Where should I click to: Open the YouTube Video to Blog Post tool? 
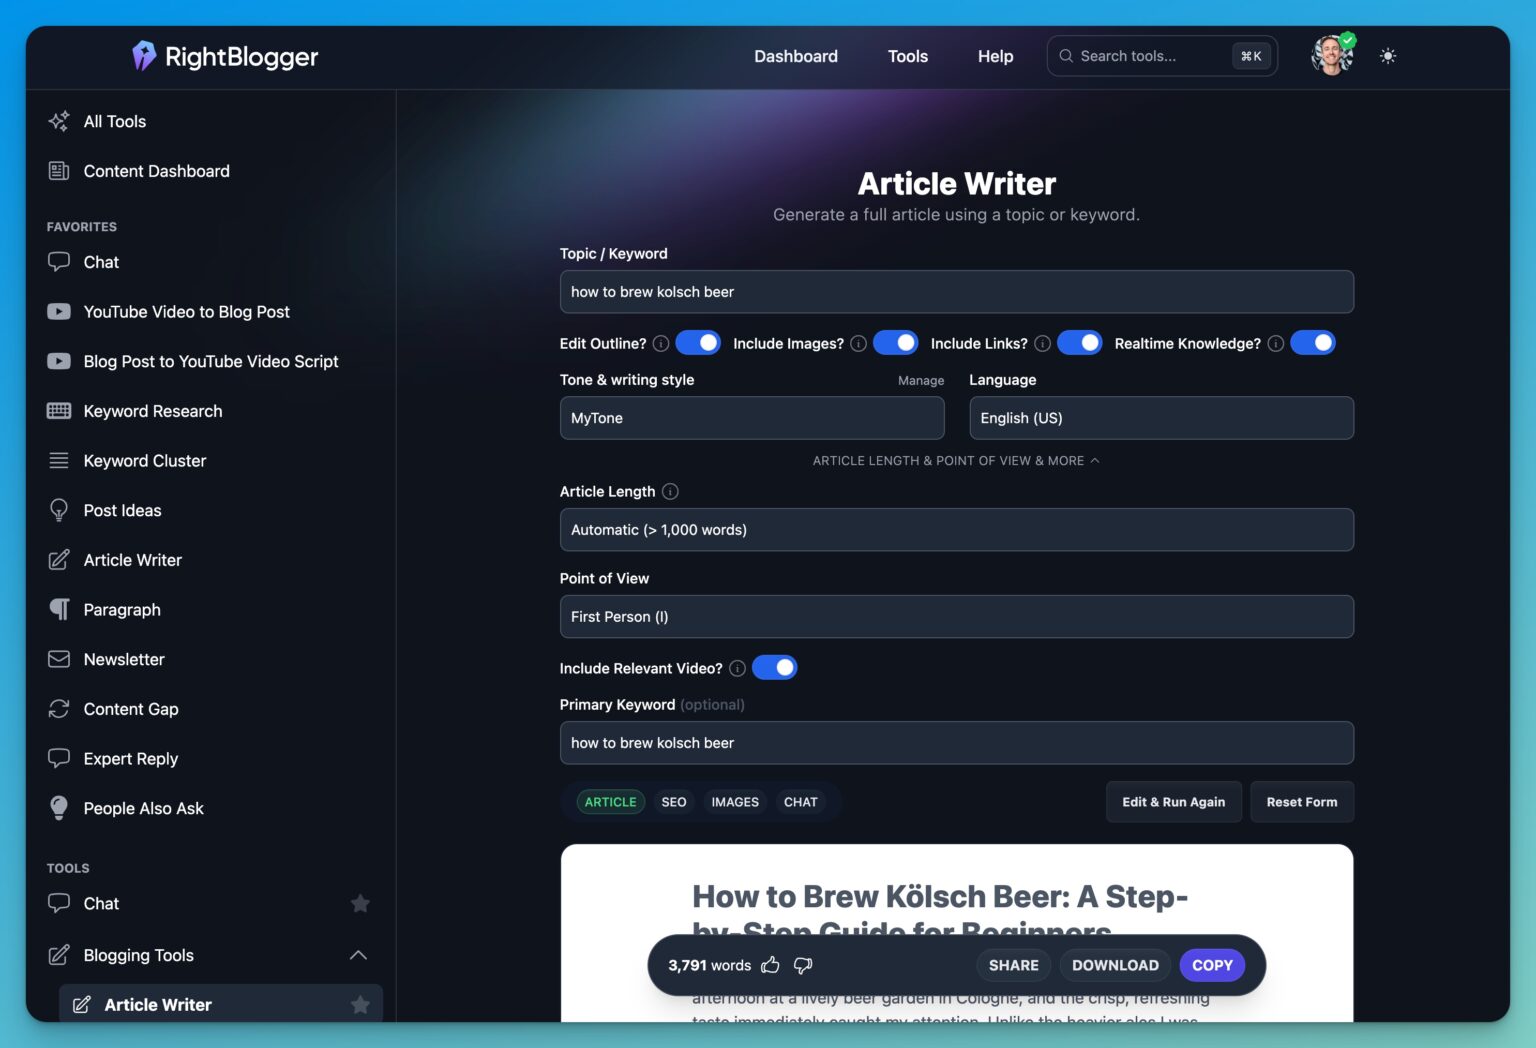tap(186, 311)
